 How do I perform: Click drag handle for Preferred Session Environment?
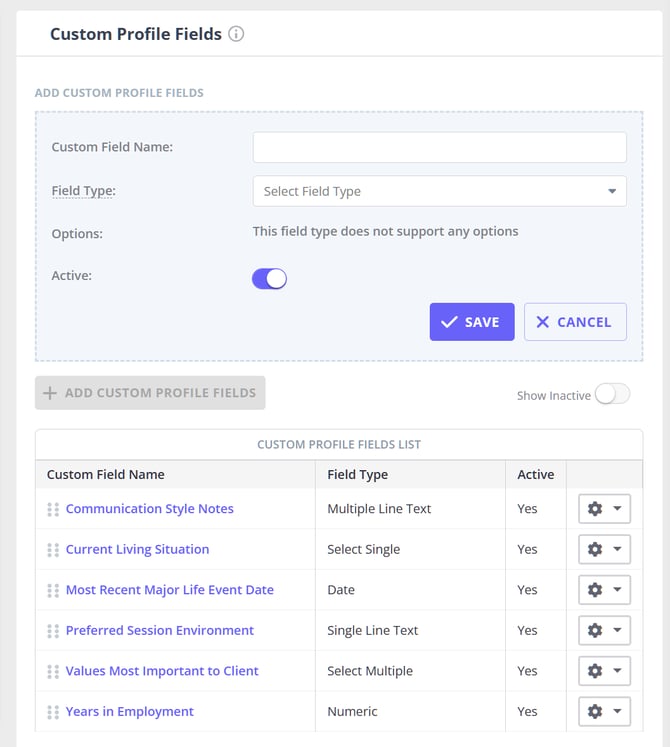(53, 631)
